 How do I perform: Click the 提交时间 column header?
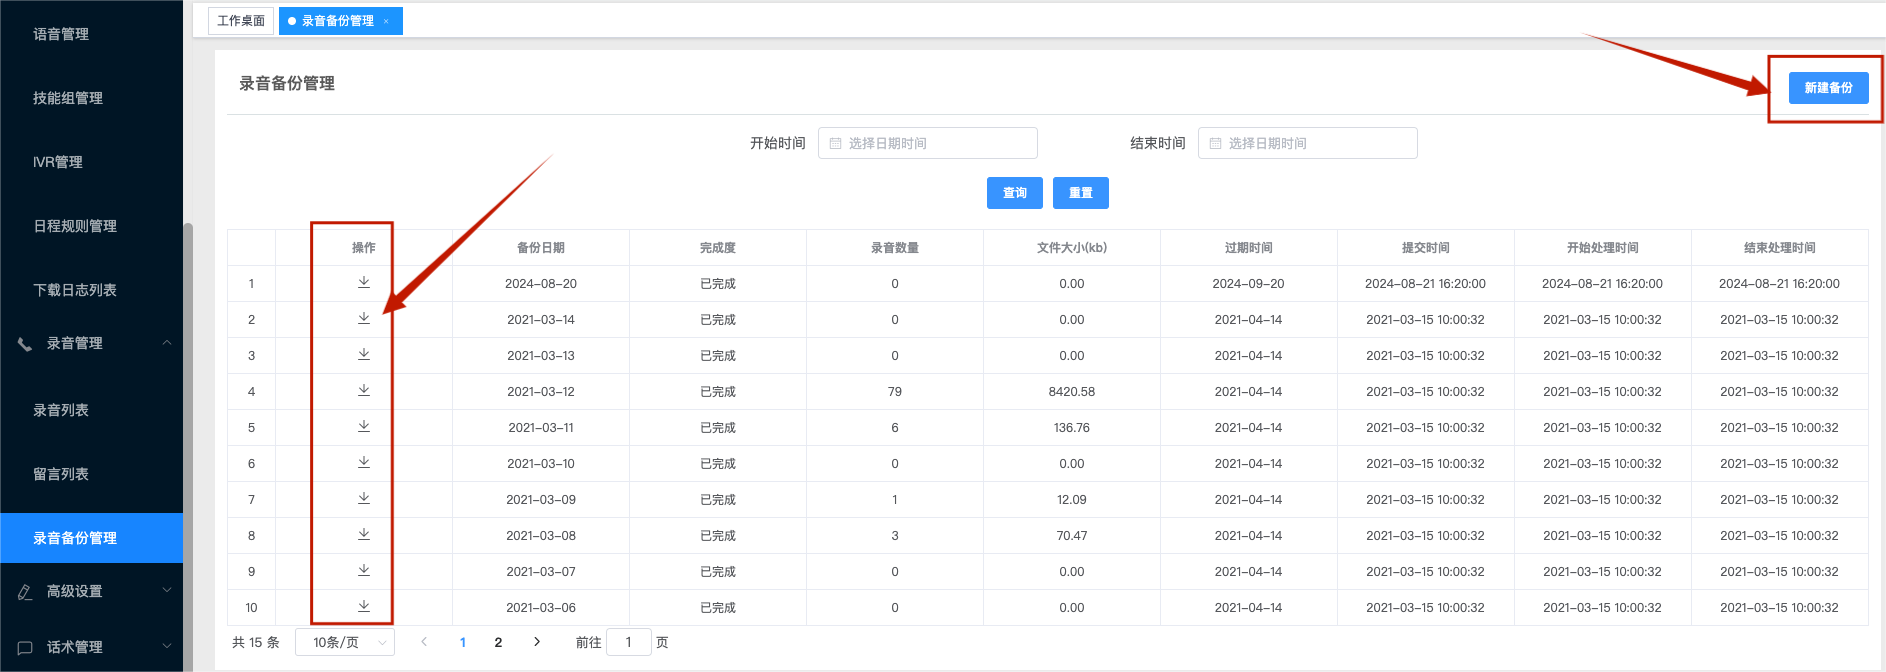pos(1426,248)
